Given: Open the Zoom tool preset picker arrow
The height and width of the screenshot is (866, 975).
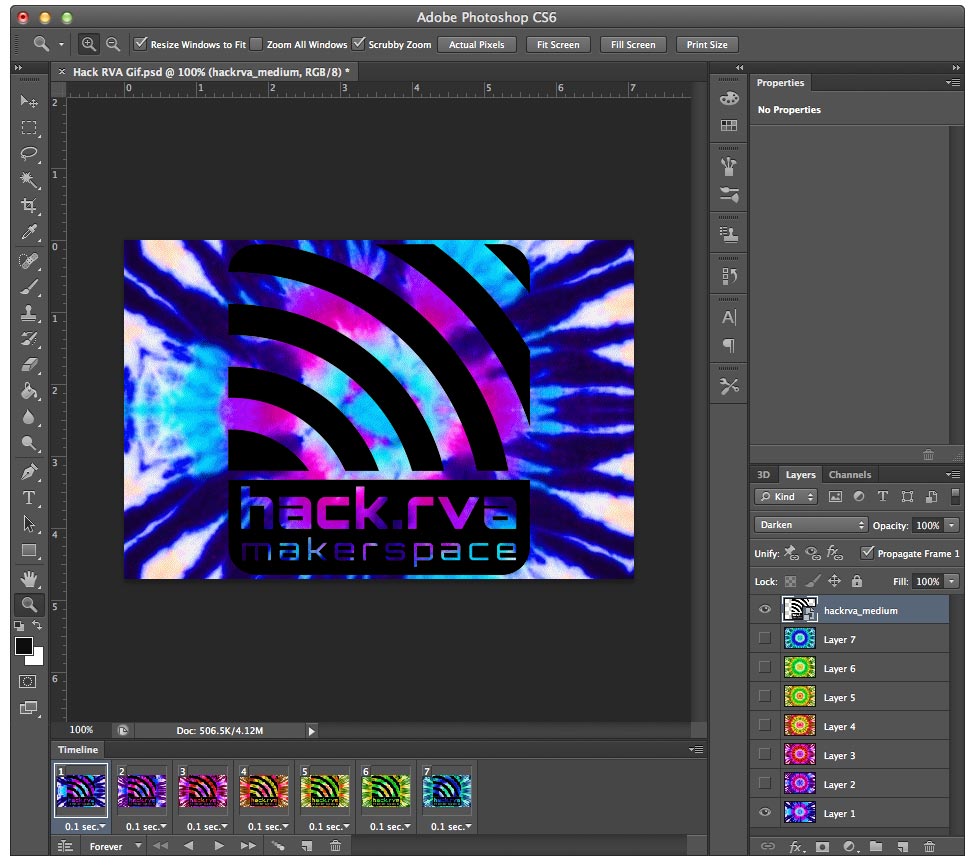Looking at the screenshot, I should click(x=61, y=44).
